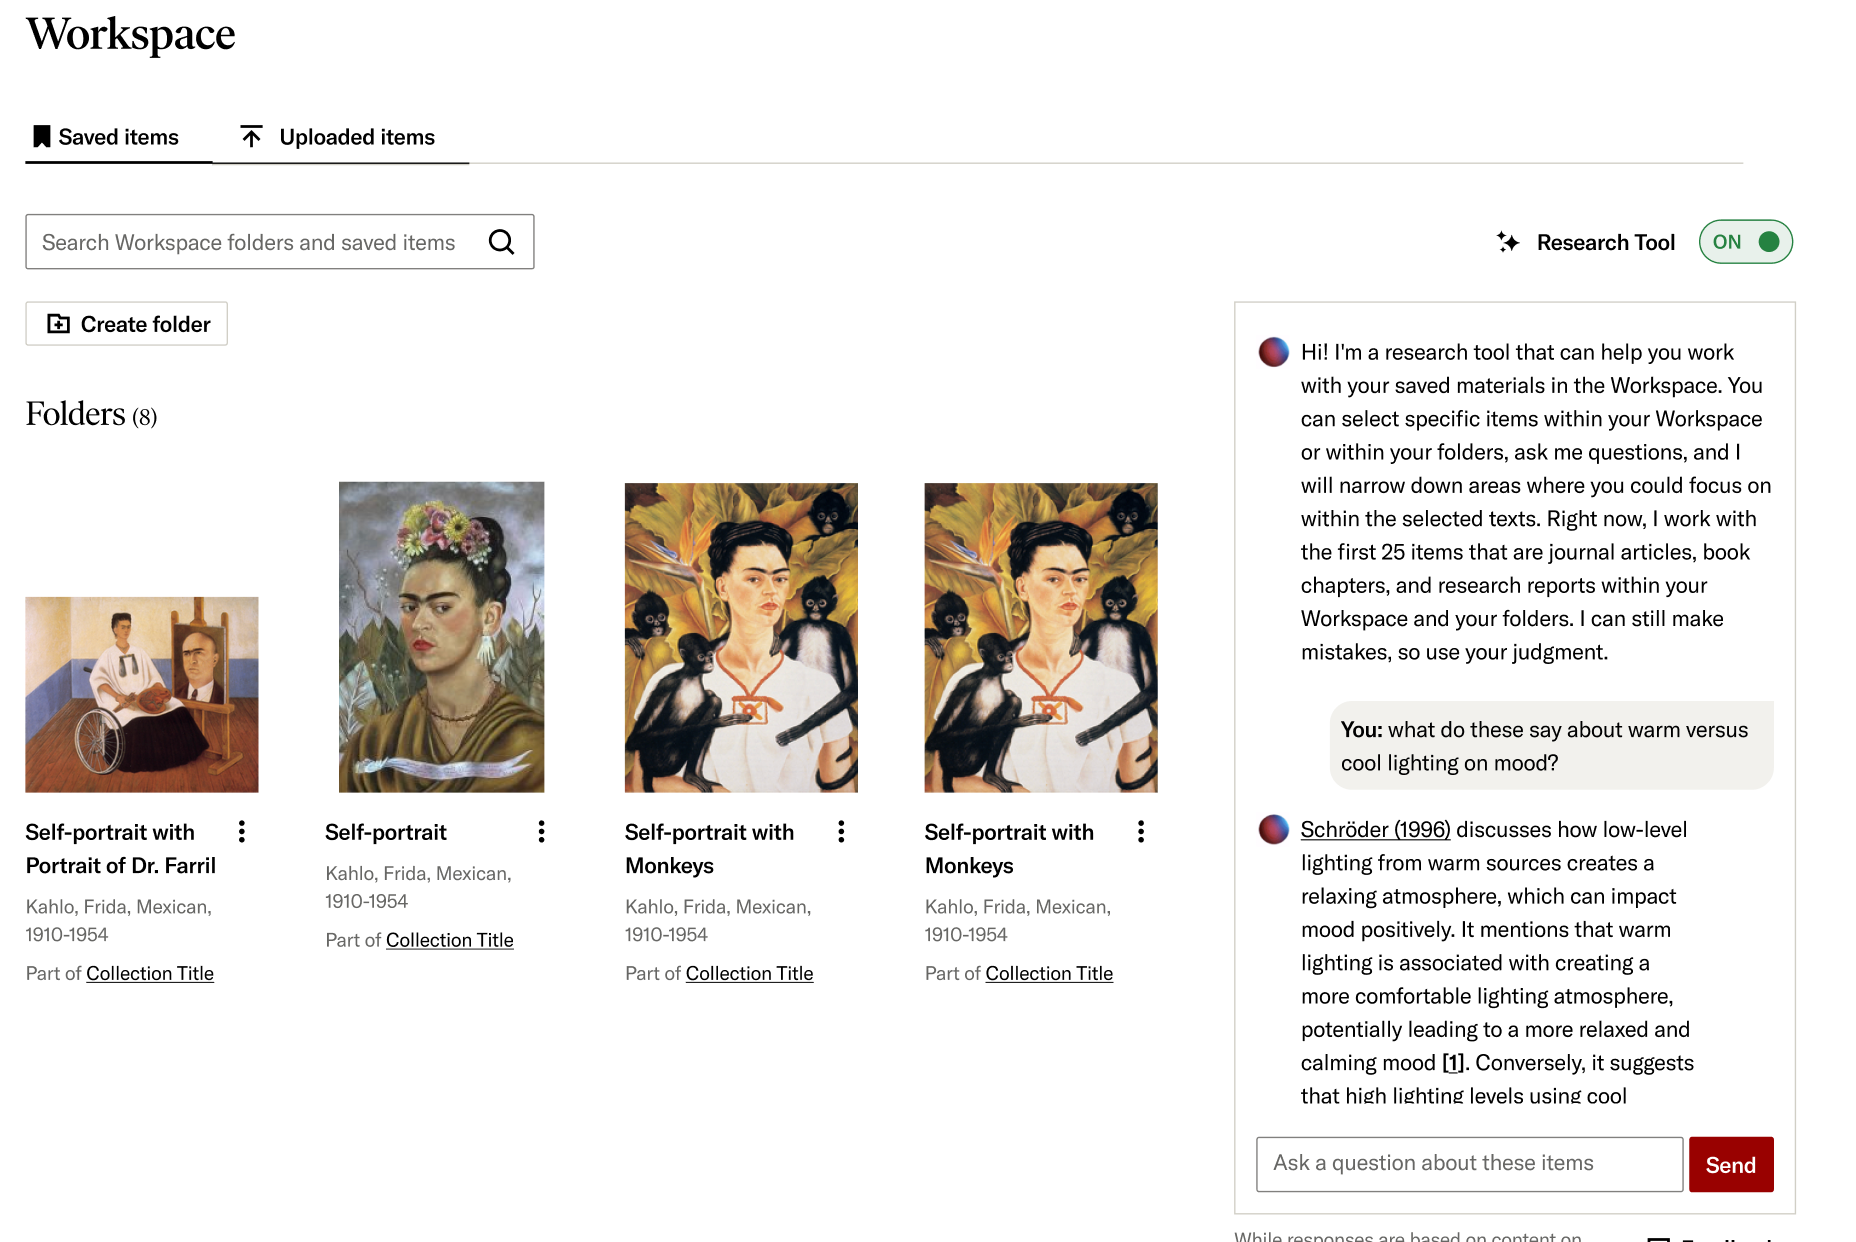Switch to the Uploaded items tab
The width and height of the screenshot is (1856, 1242).
pyautogui.click(x=340, y=137)
